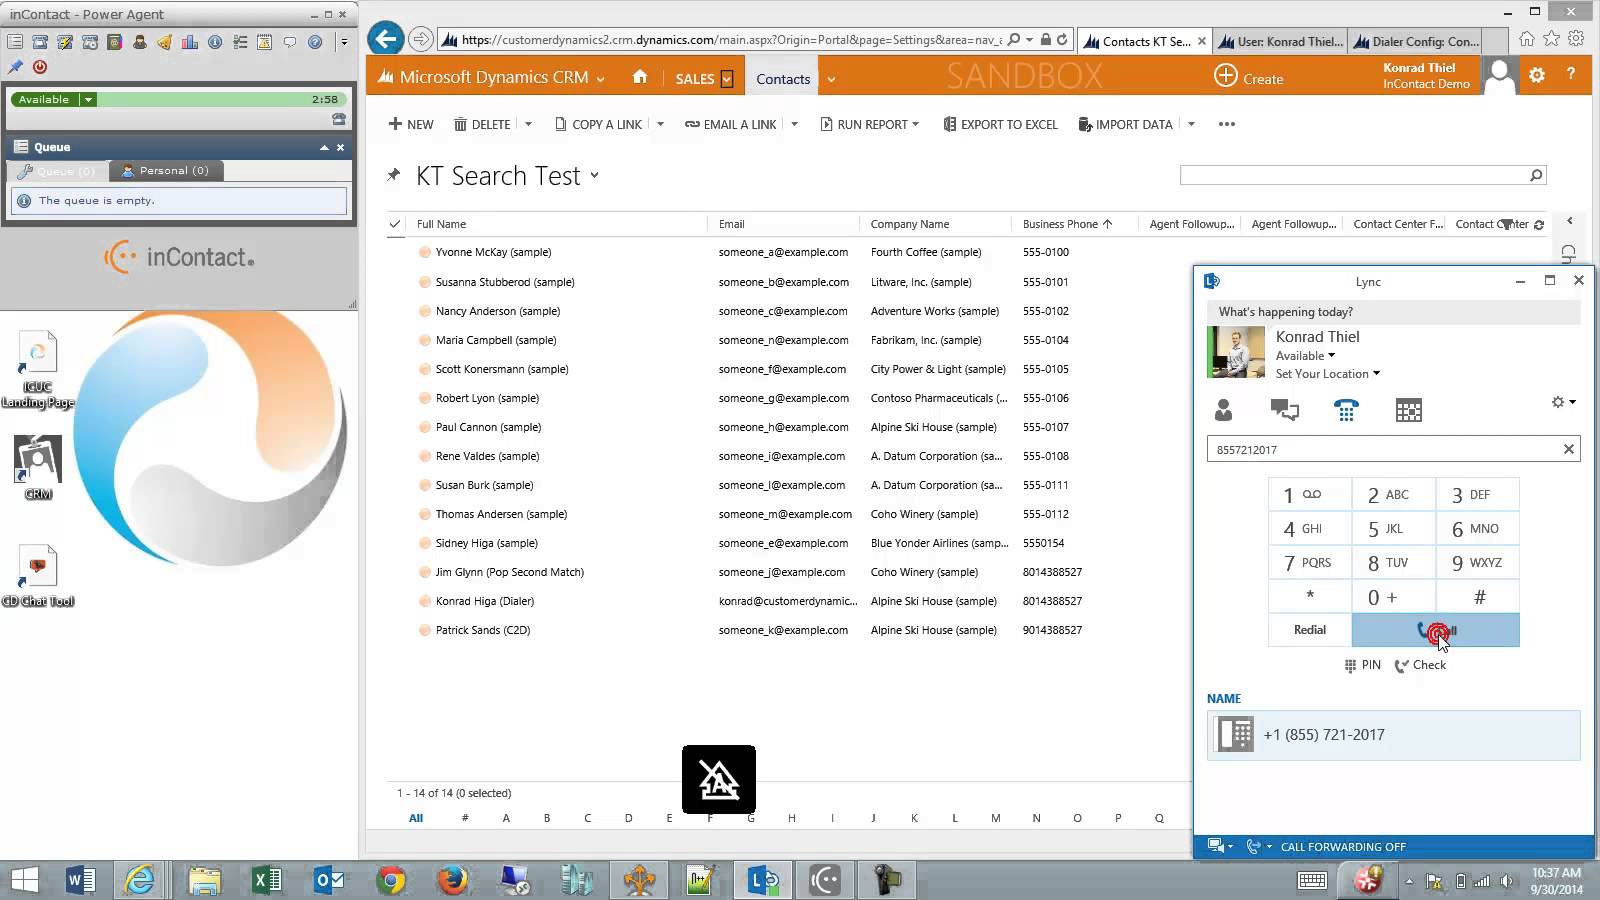
Task: Open the Available status dropdown arrow in Power Agent
Action: [x=88, y=99]
